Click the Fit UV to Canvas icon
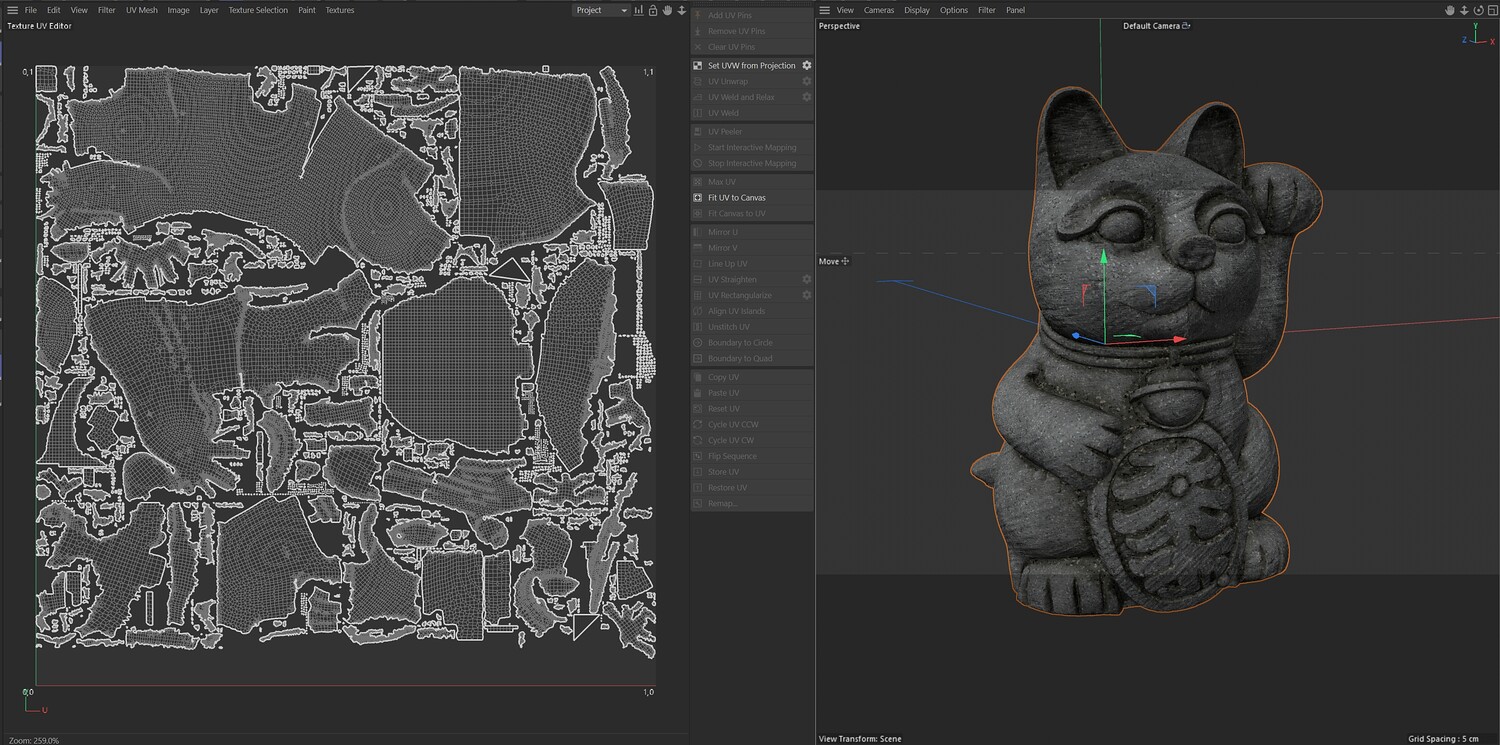The height and width of the screenshot is (745, 1500). [698, 197]
